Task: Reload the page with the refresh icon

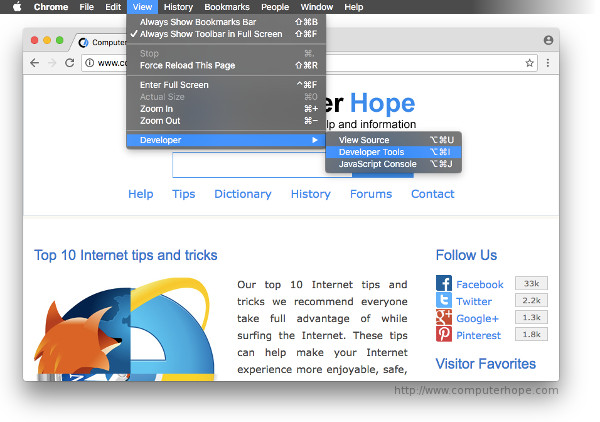Action: 70,62
